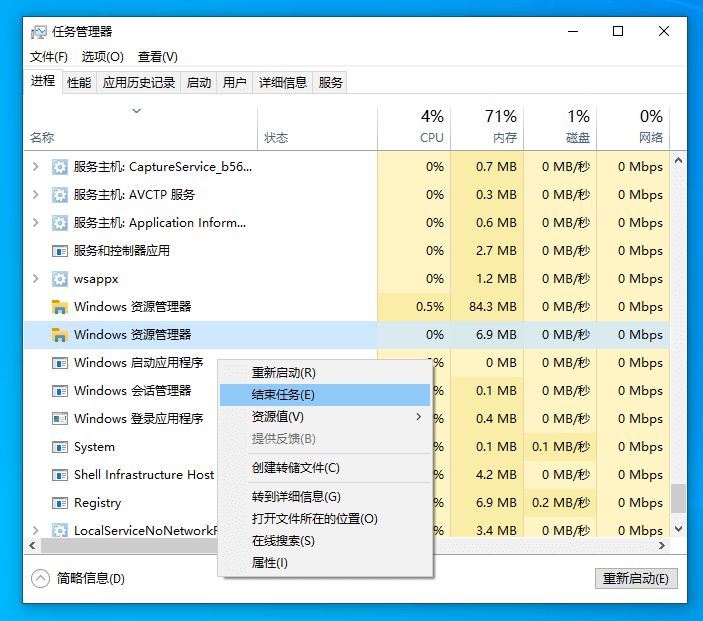
Task: Click the vertical scrollbar down arrow
Action: tap(679, 528)
